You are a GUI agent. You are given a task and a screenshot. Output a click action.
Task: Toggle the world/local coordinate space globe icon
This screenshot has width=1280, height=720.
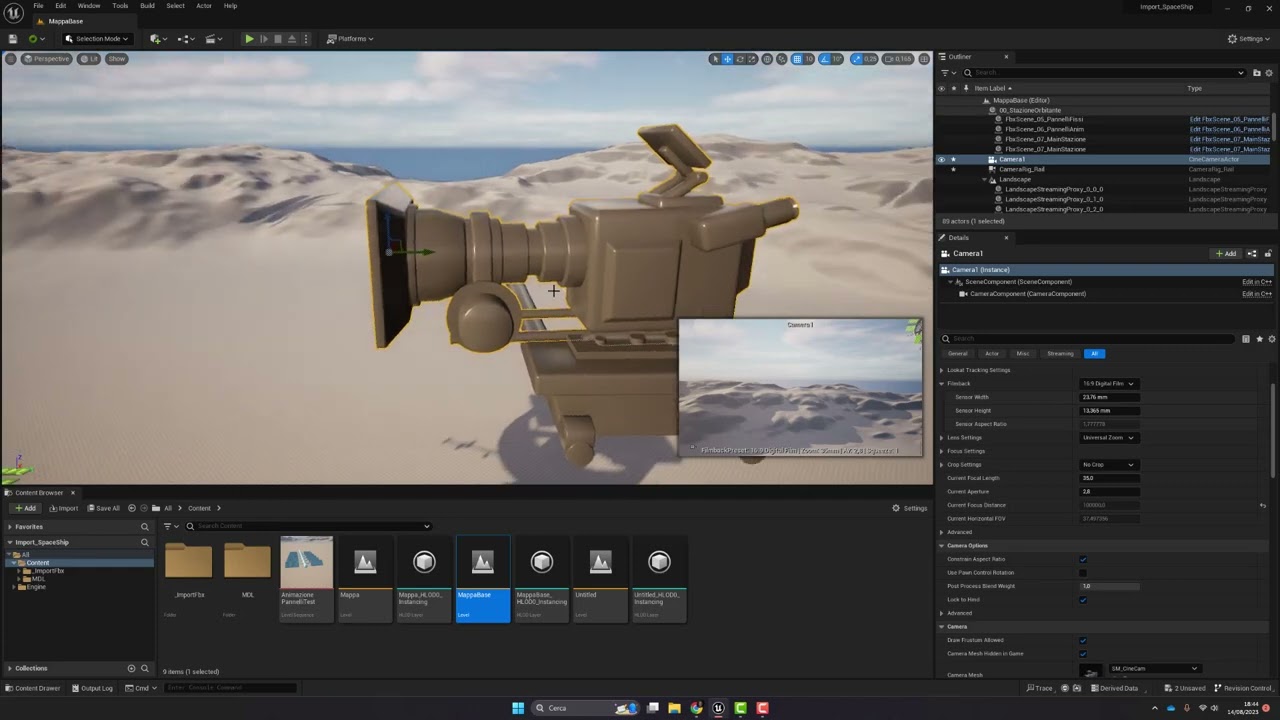click(768, 59)
